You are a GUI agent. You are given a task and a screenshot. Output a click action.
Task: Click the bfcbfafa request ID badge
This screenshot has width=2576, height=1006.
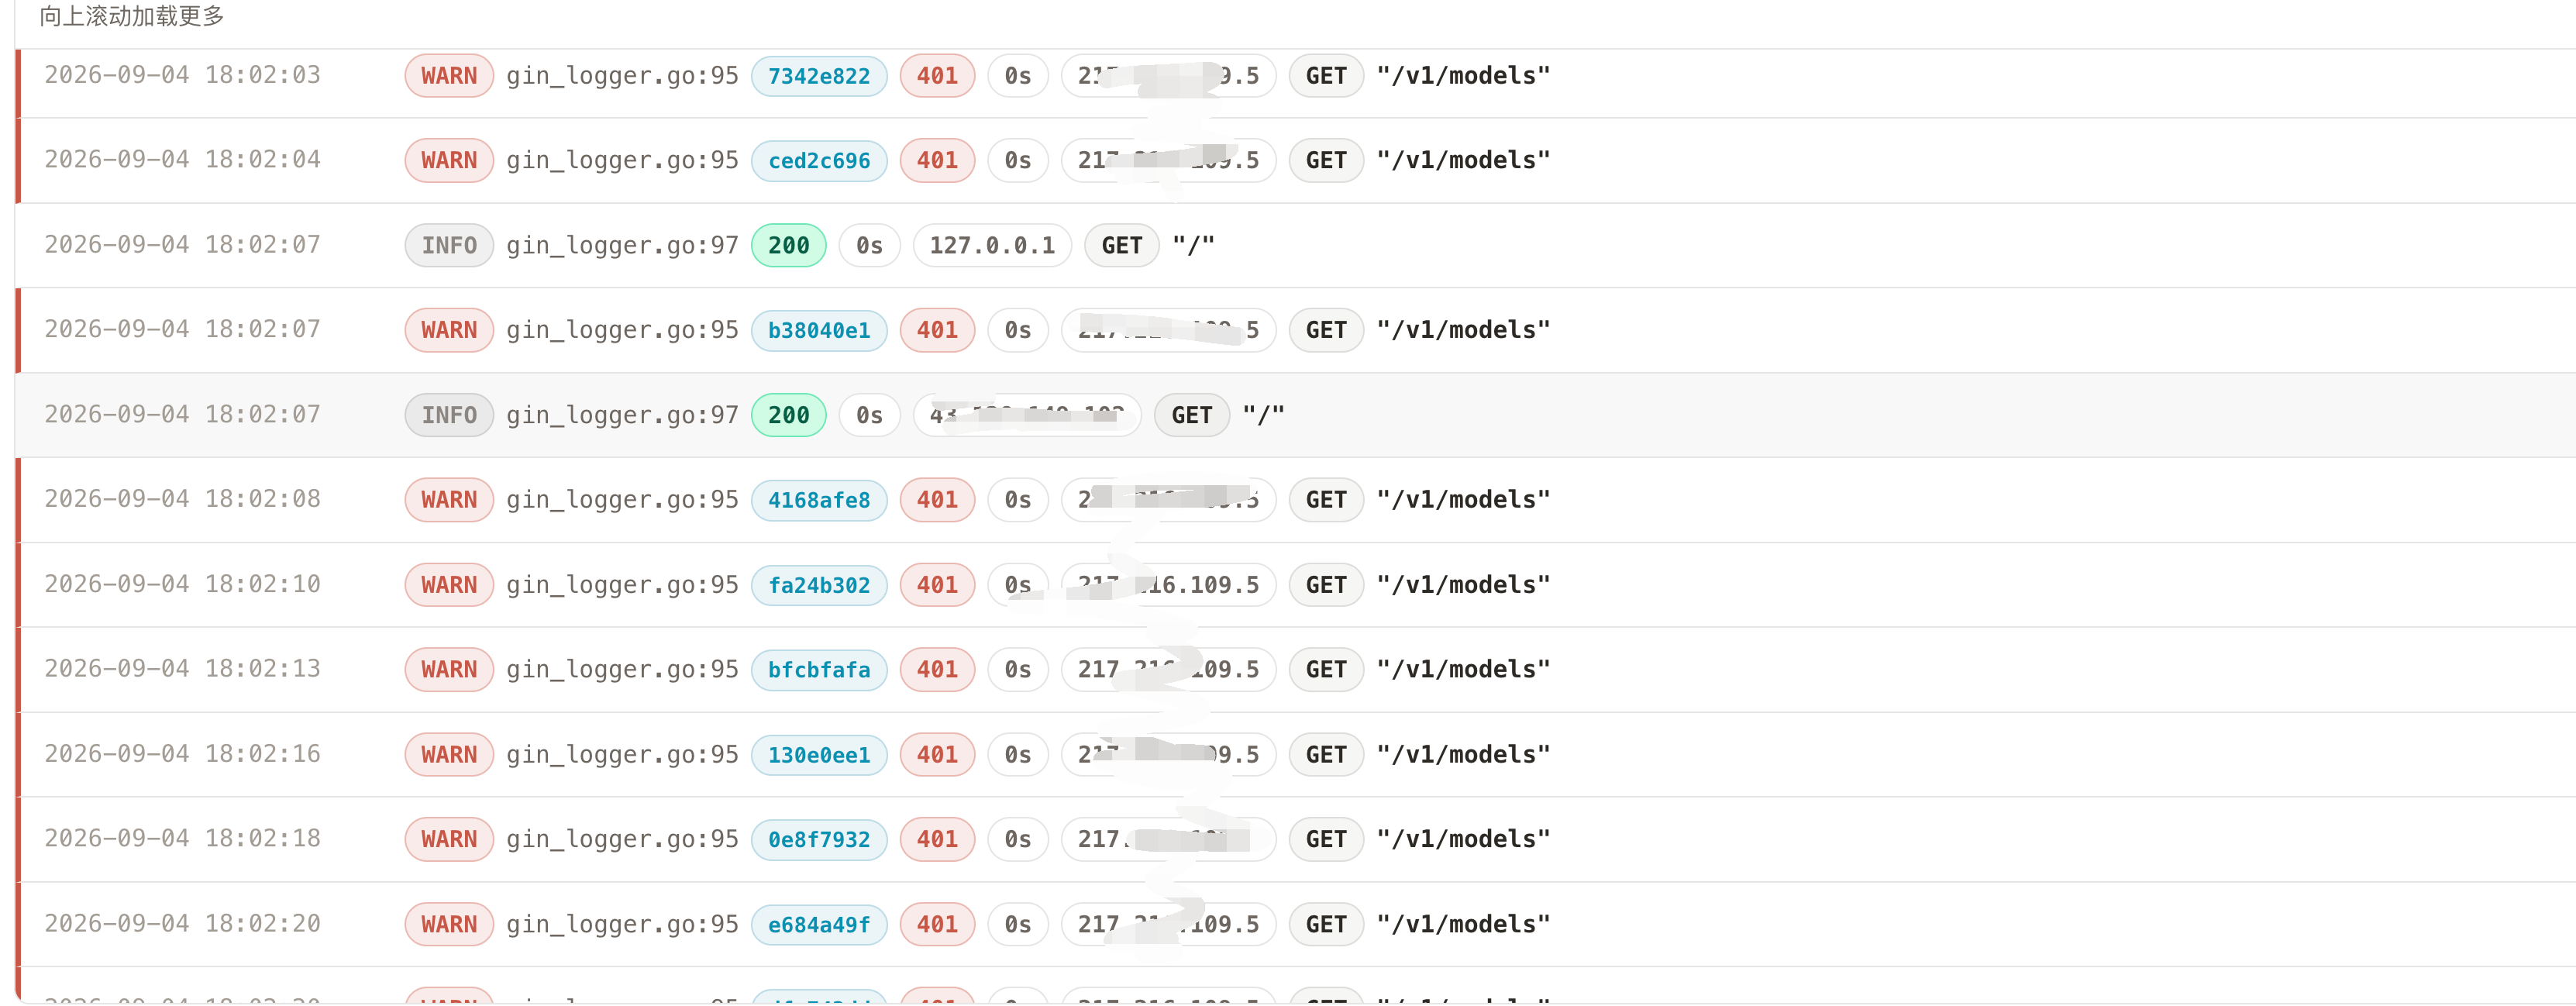coord(819,670)
